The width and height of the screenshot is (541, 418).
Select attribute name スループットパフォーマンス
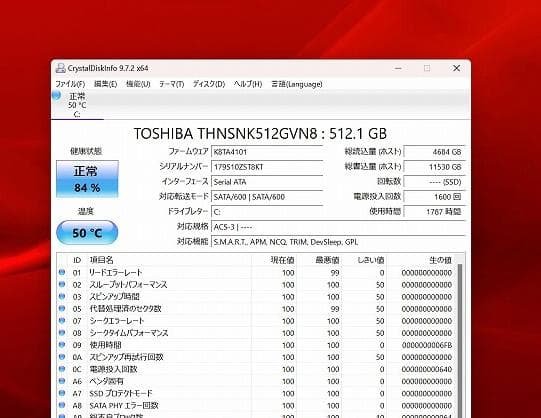pyautogui.click(x=128, y=285)
